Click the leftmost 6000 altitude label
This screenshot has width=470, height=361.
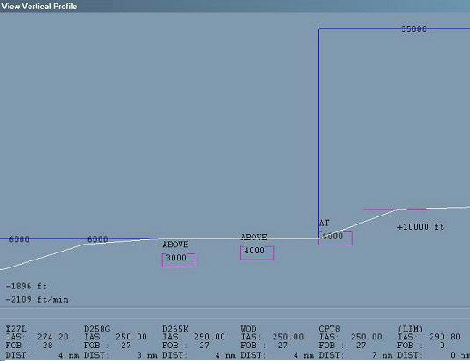(19, 239)
